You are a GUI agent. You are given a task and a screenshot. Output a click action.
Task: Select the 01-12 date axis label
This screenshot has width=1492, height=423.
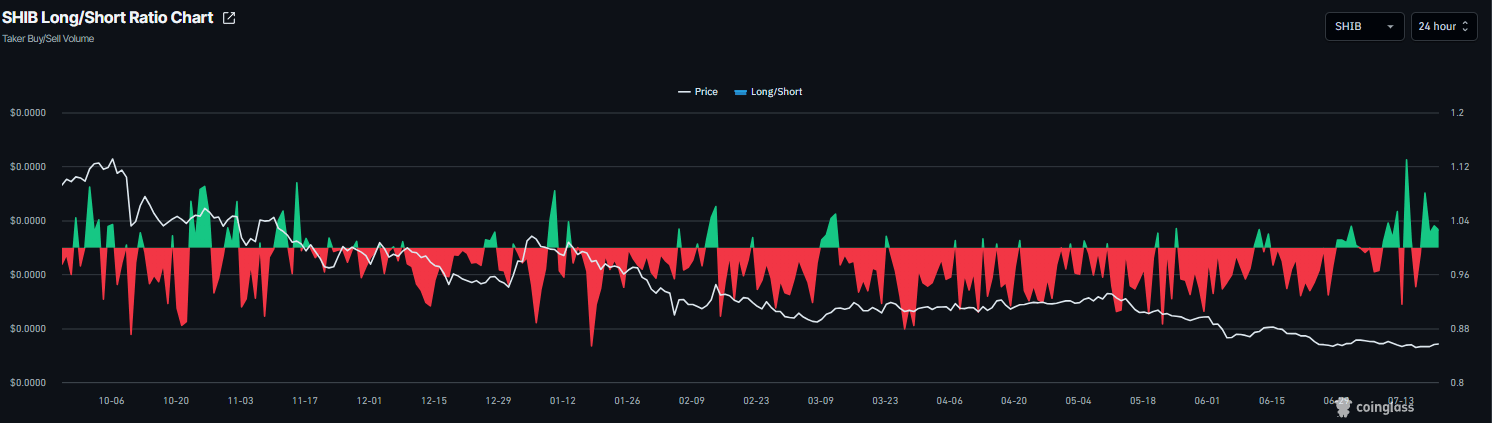[563, 400]
